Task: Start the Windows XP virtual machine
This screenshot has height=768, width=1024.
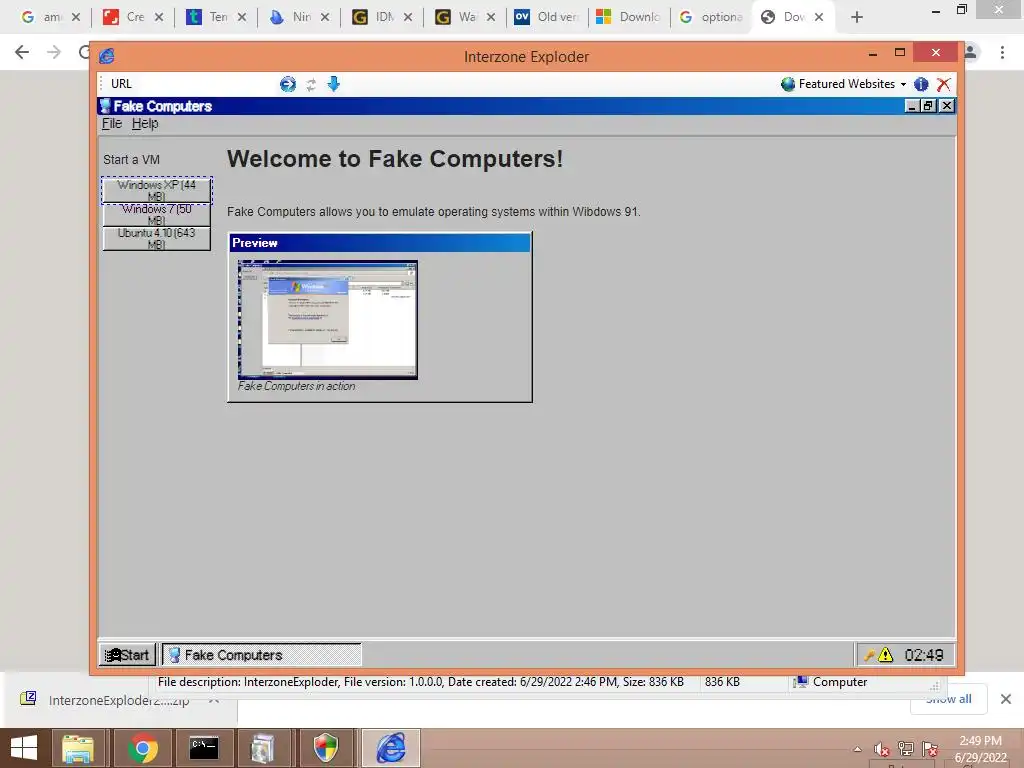Action: (x=157, y=191)
